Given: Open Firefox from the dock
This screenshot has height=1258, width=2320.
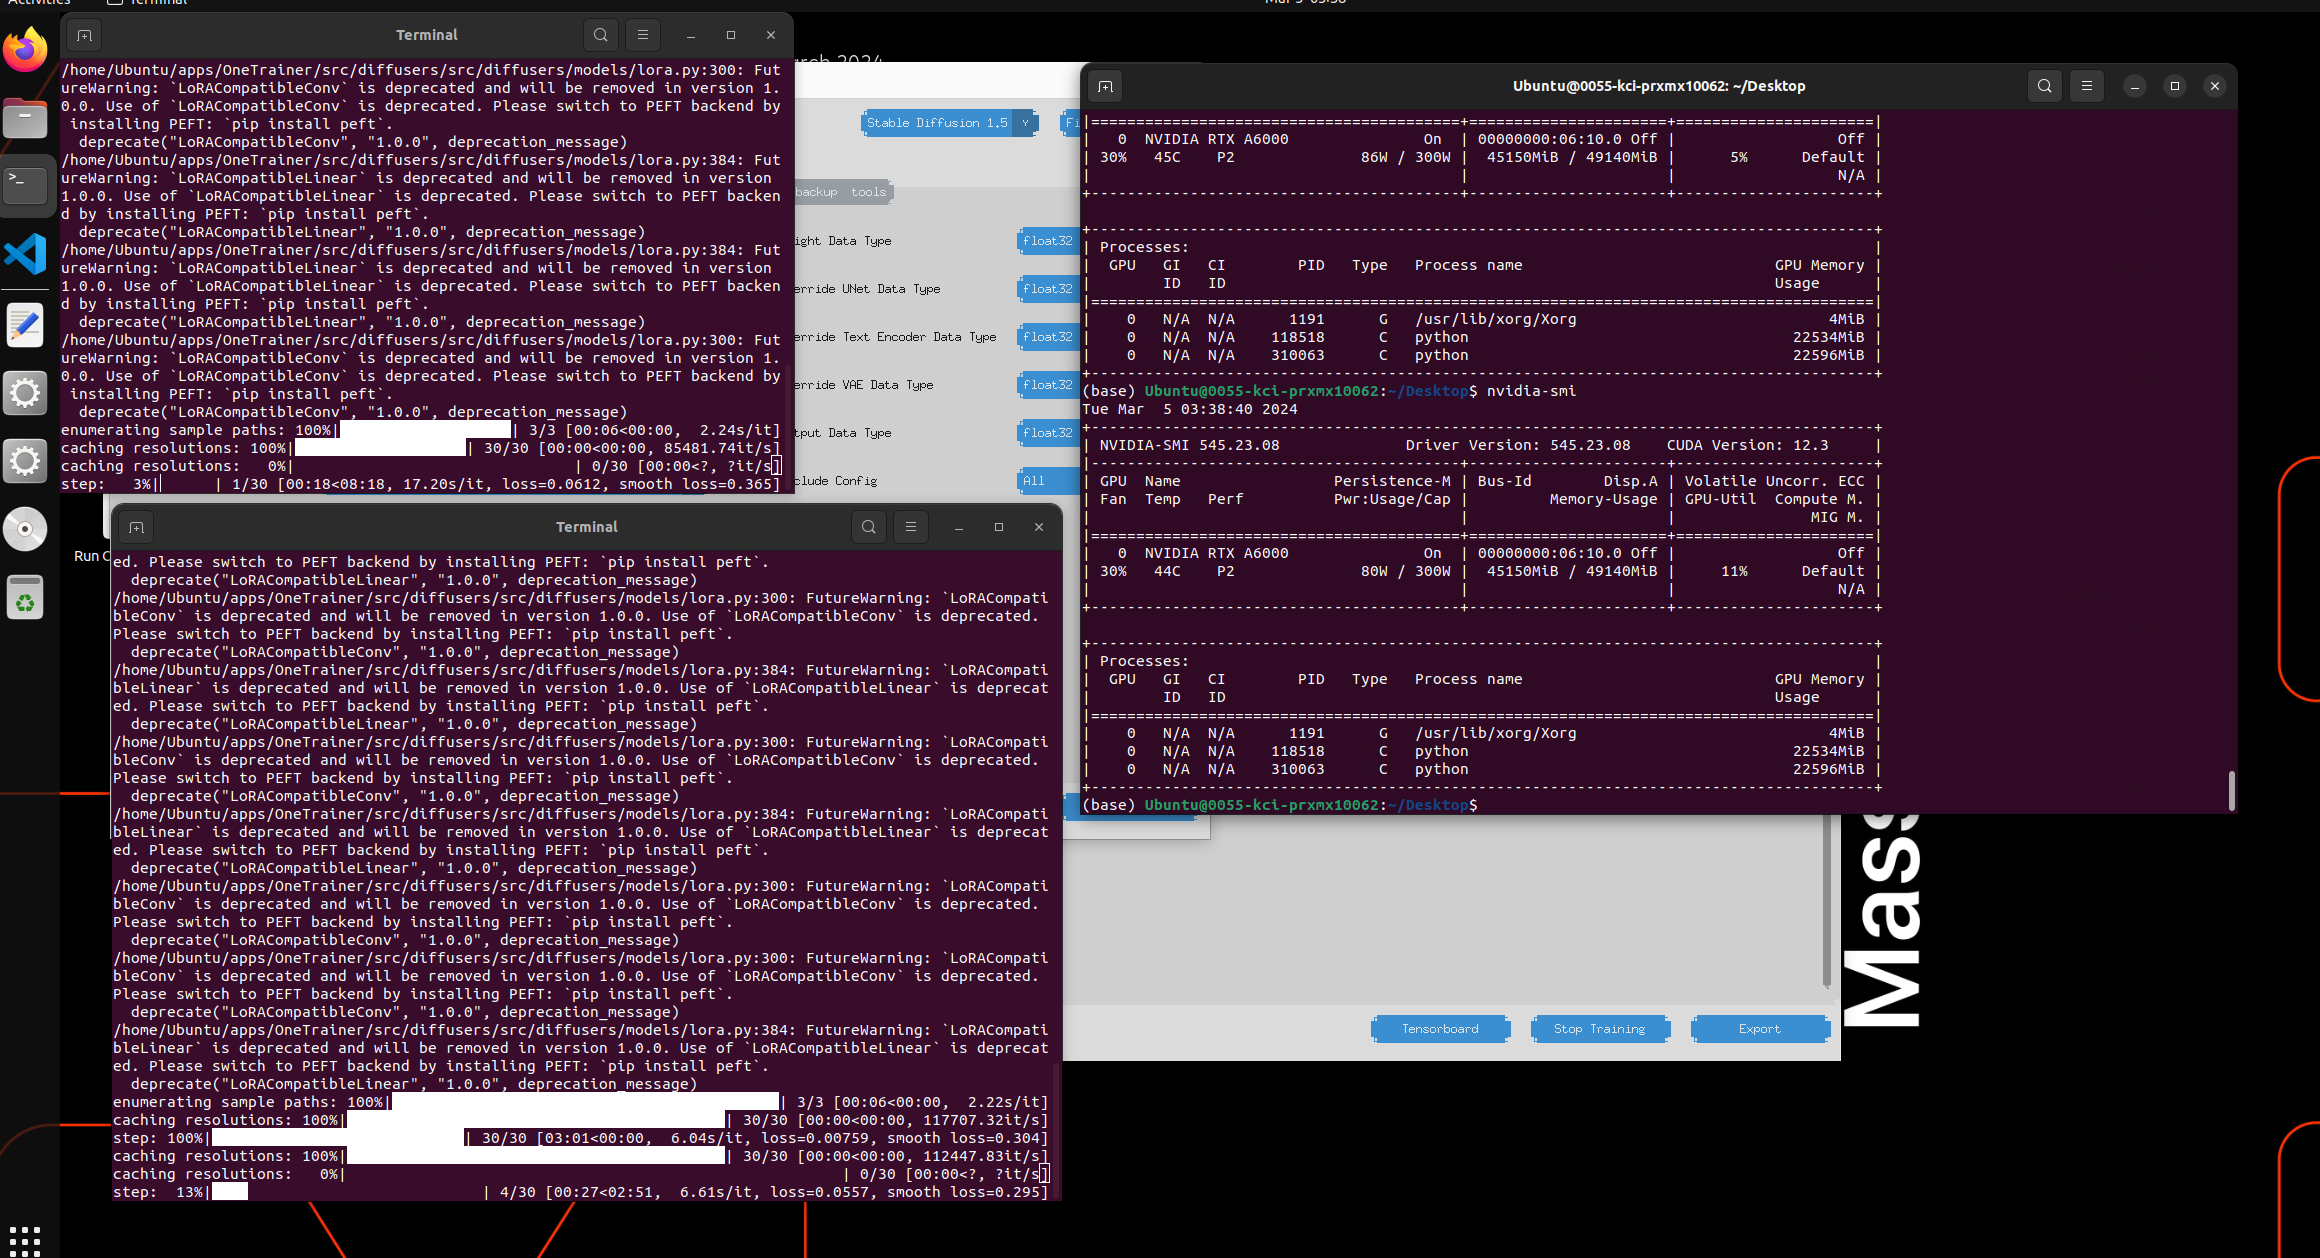Looking at the screenshot, I should click(26, 49).
